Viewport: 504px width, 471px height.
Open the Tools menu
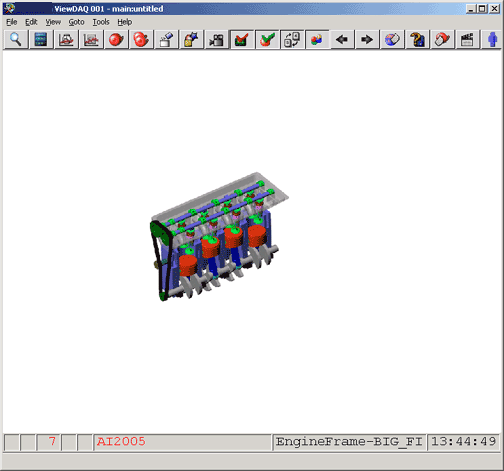point(101,22)
